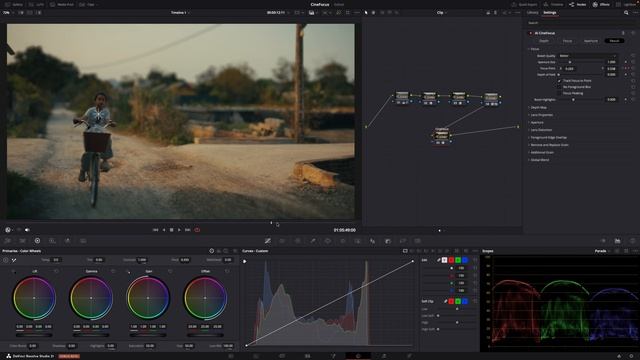Screen dimensions: 640x360
Task: Click Quick Export in top bar
Action: [x=524, y=4]
